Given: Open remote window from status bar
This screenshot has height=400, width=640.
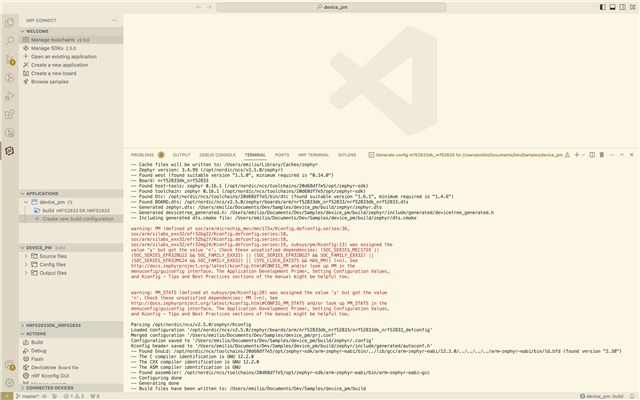Looking at the screenshot, I should click(x=7, y=396).
